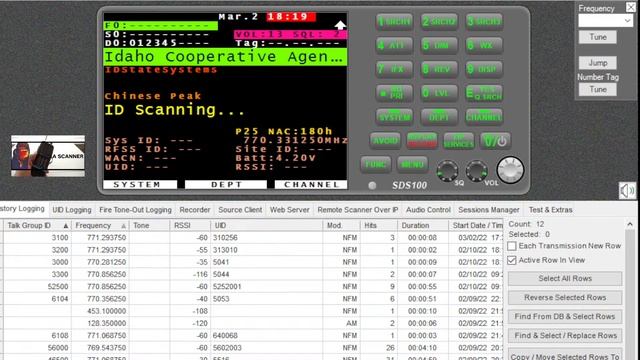Screen dimensions: 640x360
Task: Click keypad button 2 SRCH2
Action: (x=439, y=22)
